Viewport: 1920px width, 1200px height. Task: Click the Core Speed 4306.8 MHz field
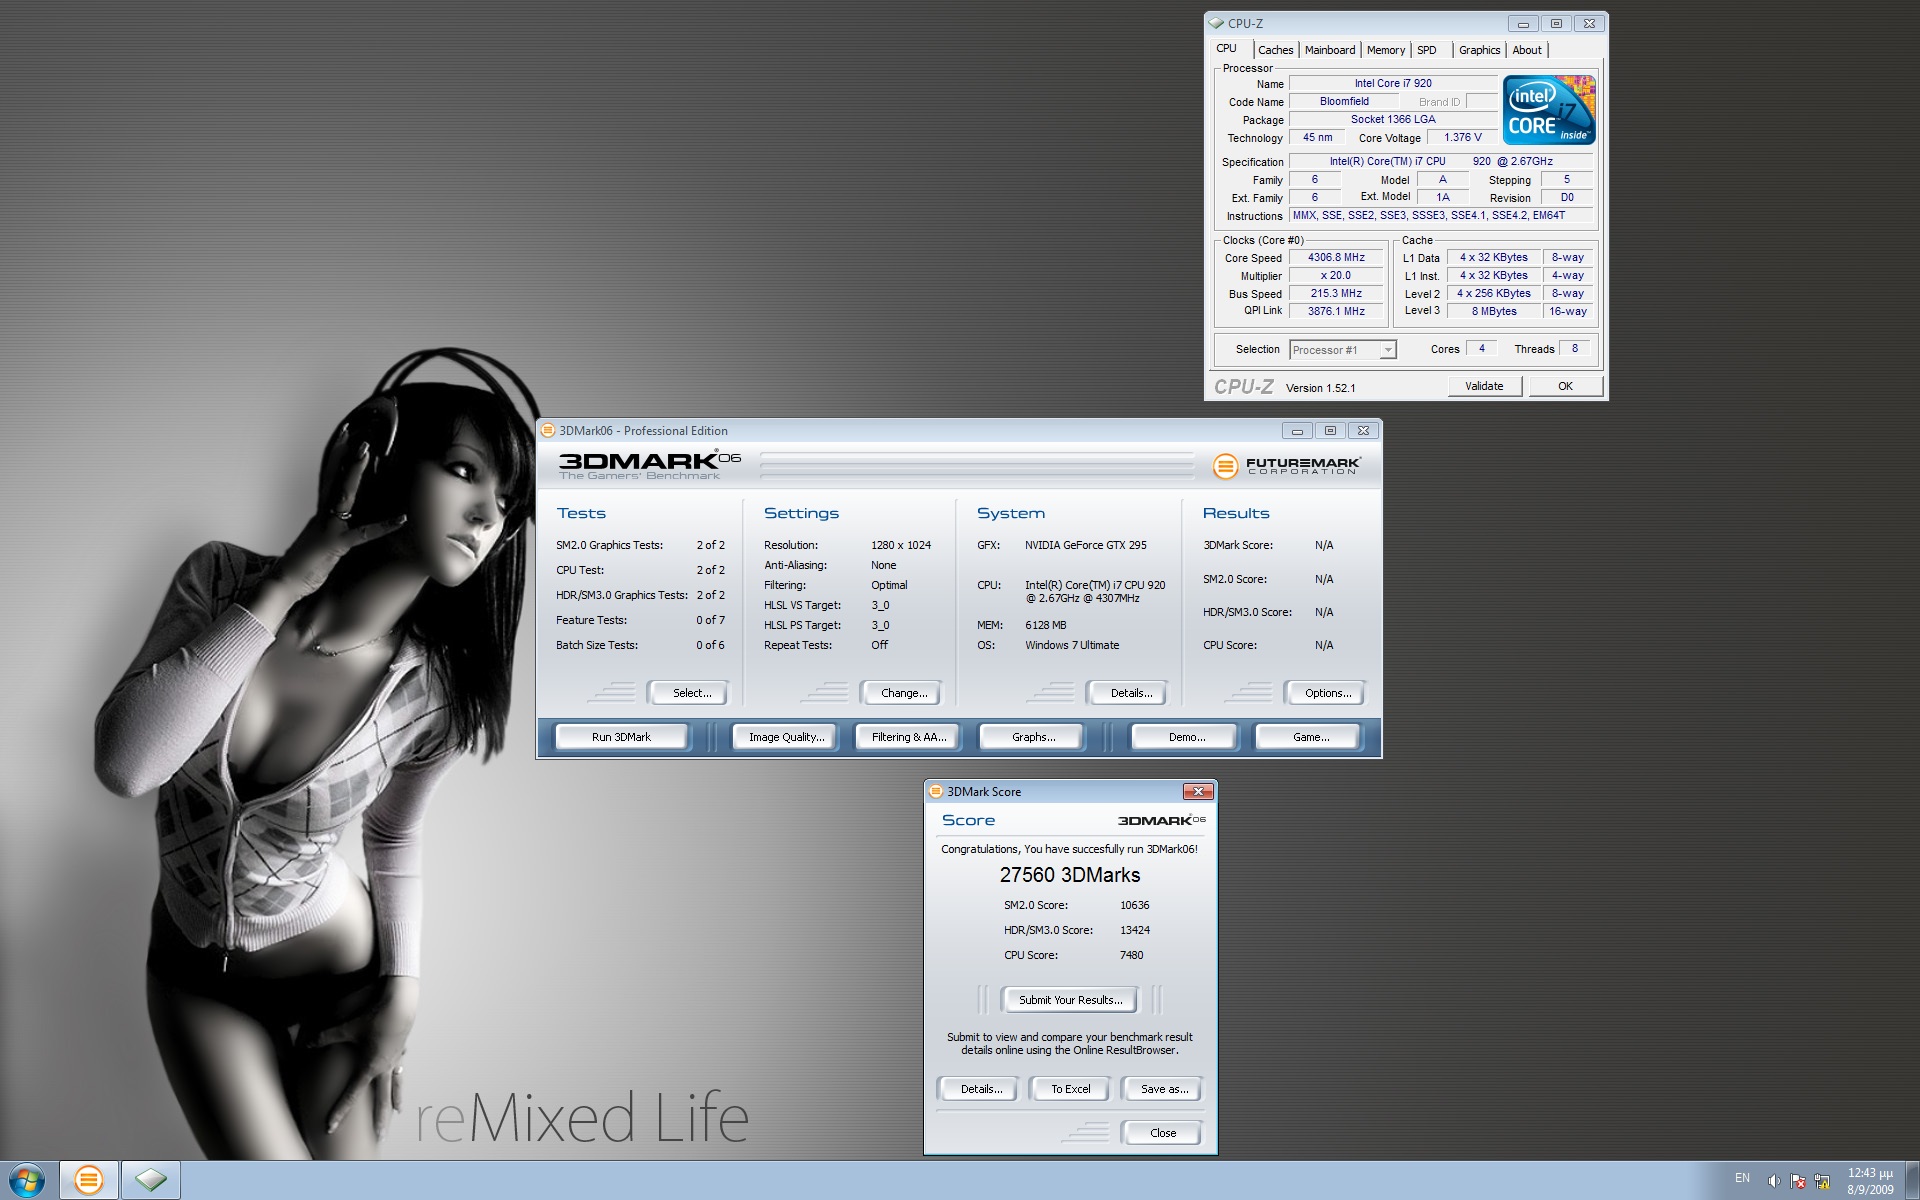(x=1336, y=258)
